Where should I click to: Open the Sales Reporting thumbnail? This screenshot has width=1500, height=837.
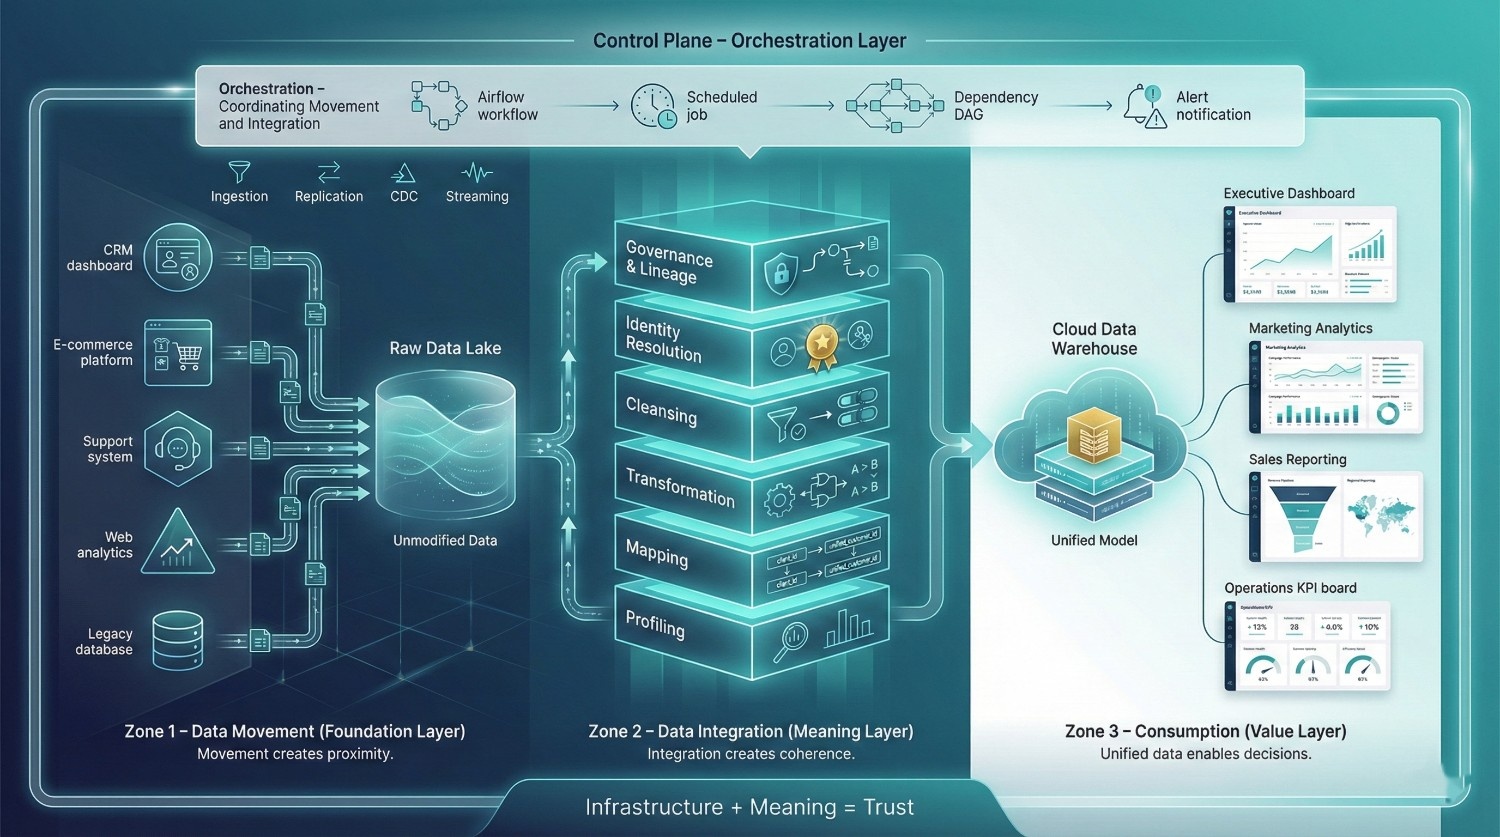pyautogui.click(x=1335, y=516)
